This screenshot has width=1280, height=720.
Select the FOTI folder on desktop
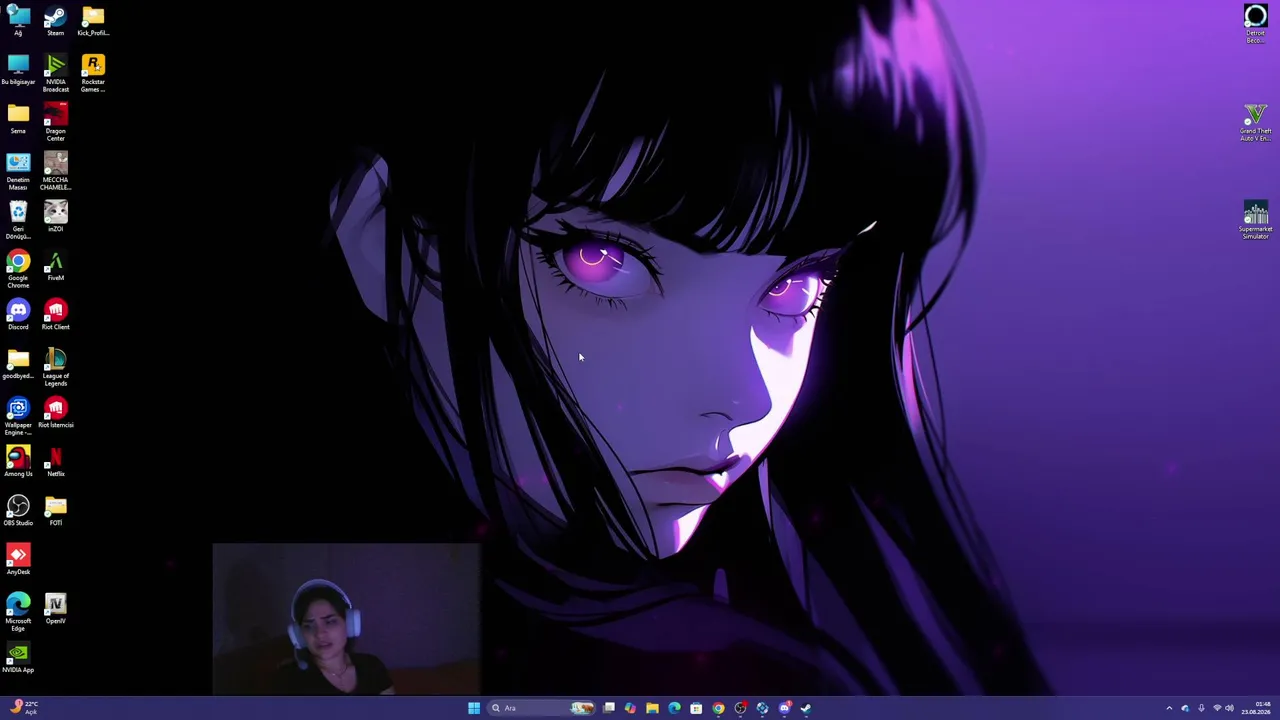pos(55,511)
